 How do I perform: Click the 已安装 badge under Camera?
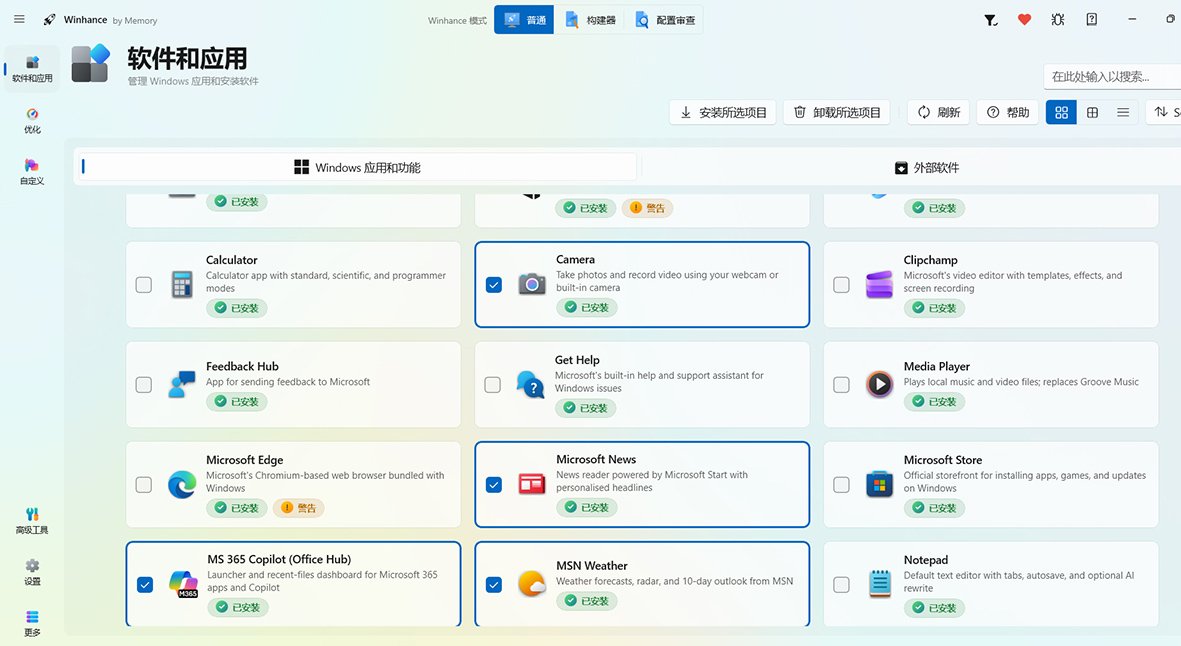click(587, 307)
